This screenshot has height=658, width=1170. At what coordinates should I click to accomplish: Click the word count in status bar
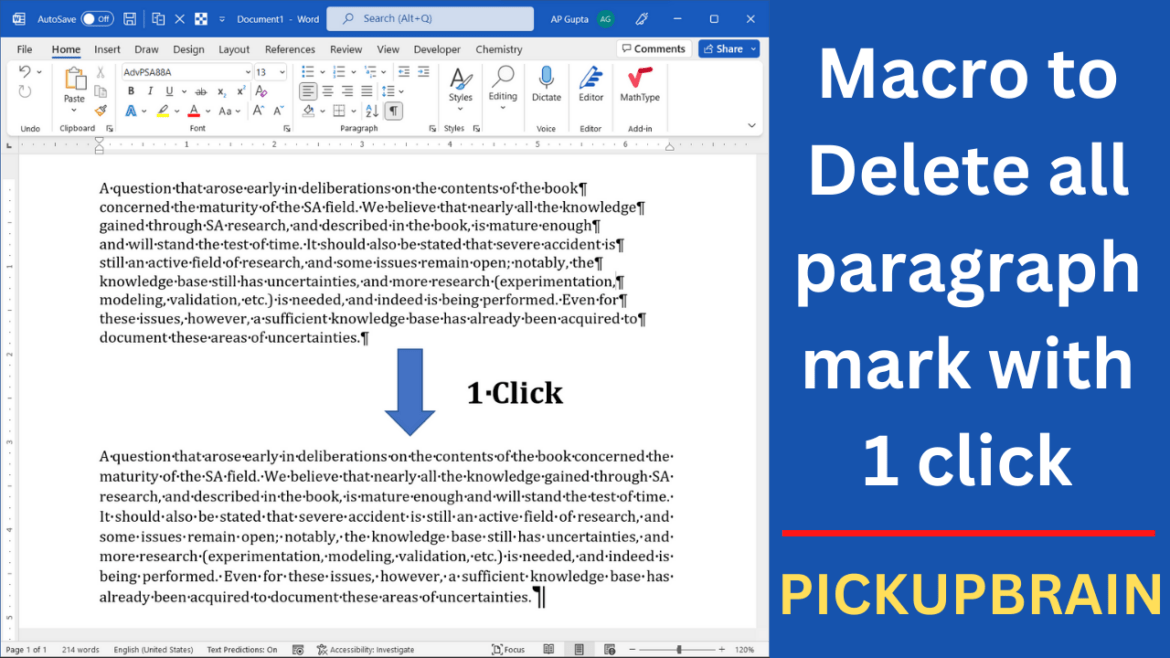[x=79, y=648]
